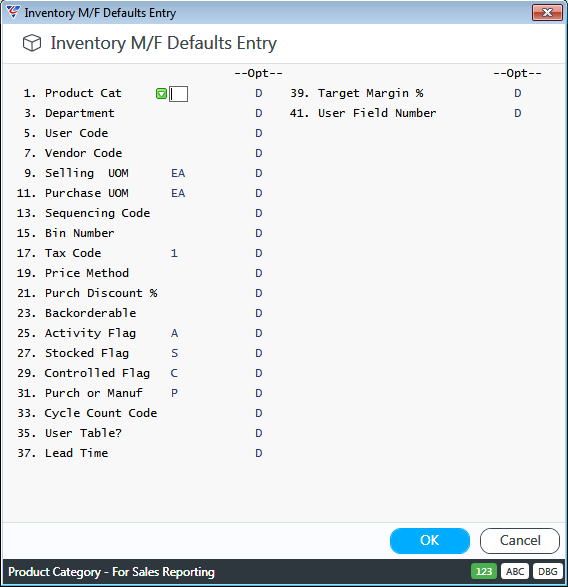This screenshot has width=568, height=587.
Task: Select the Selling UOM value EA
Action: (178, 173)
